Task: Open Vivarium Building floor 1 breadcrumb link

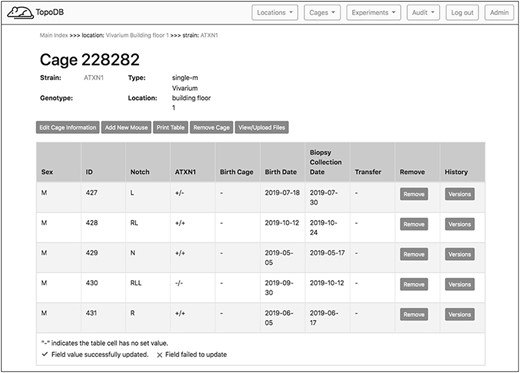Action: pos(137,35)
